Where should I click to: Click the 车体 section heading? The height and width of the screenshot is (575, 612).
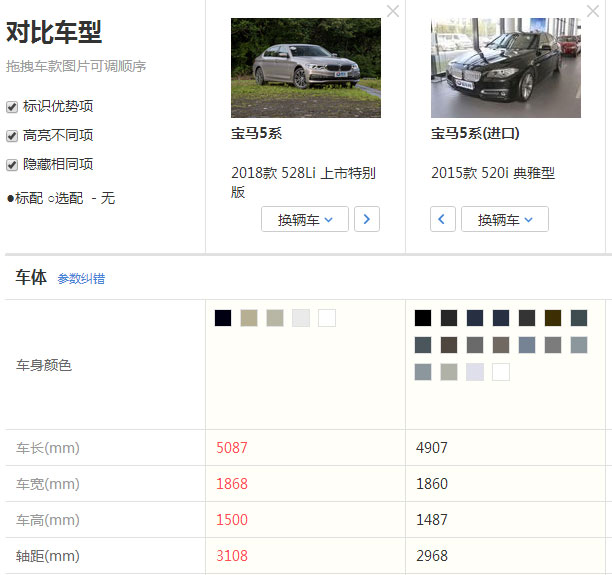click(31, 277)
